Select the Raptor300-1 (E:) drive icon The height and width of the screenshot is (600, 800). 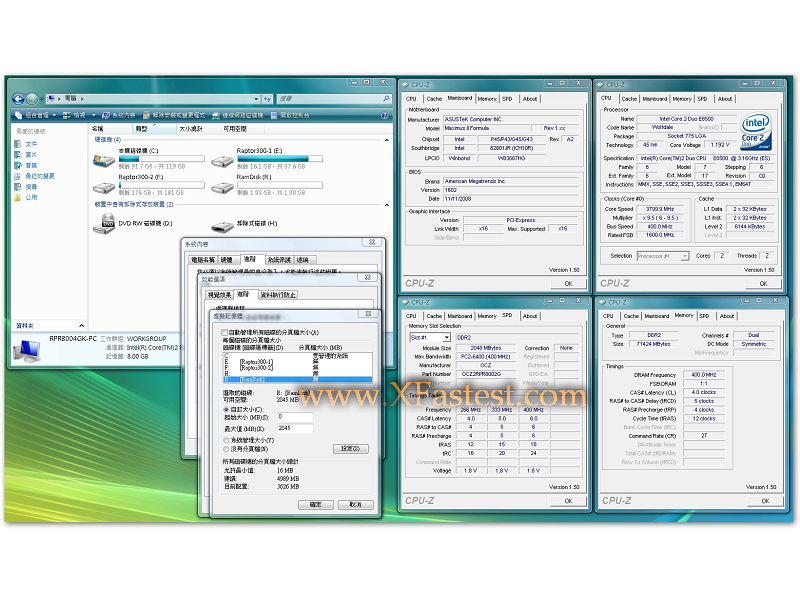(222, 161)
